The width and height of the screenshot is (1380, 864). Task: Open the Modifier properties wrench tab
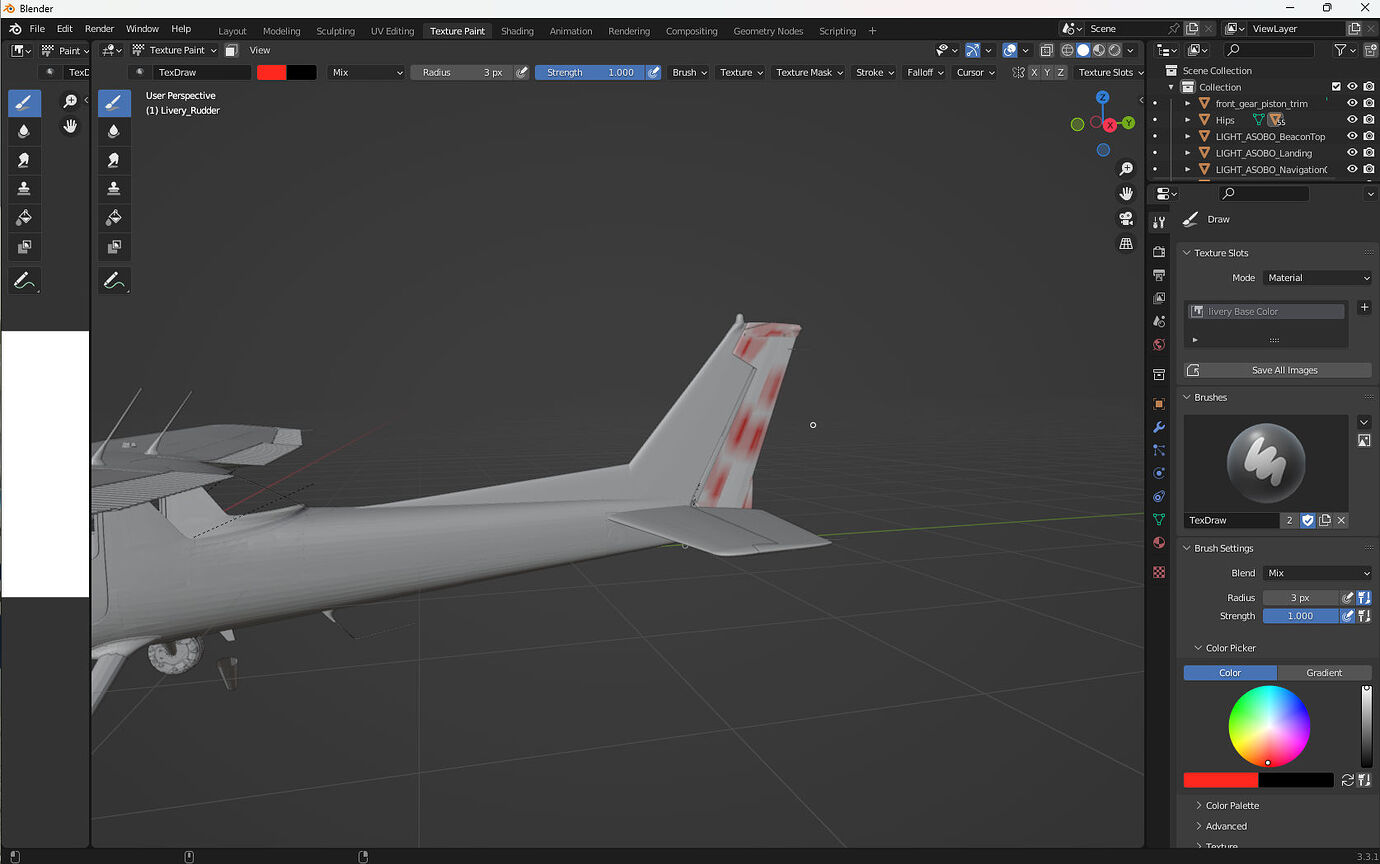pyautogui.click(x=1158, y=427)
